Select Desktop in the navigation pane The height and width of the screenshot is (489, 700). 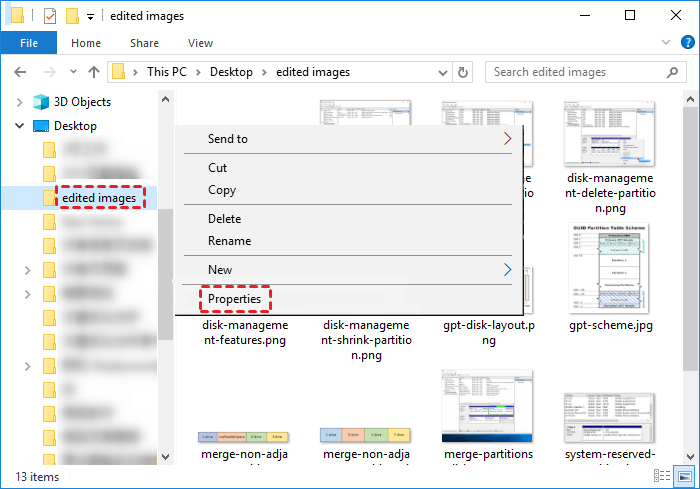coord(75,126)
